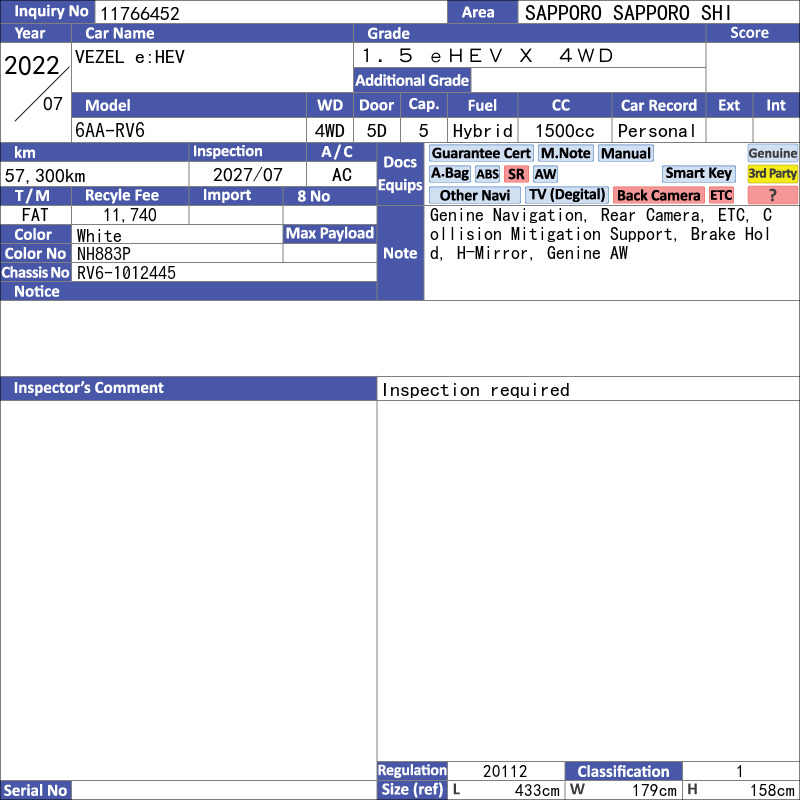Click the year value 2022

[x=32, y=66]
